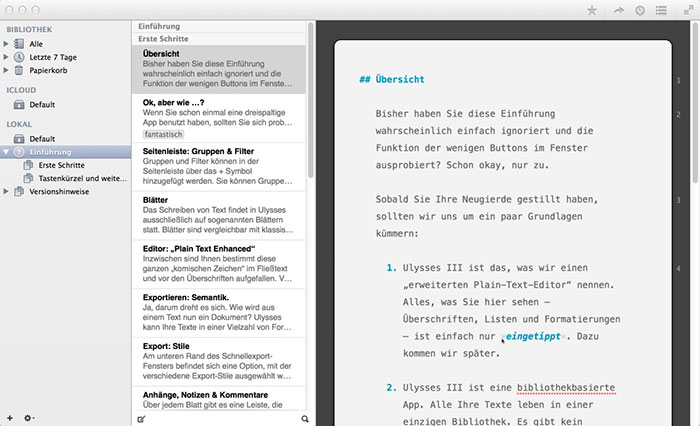Viewport: 700px width, 426px height.
Task: Click the Lokal Default inbox icon
Action: (x=19, y=138)
